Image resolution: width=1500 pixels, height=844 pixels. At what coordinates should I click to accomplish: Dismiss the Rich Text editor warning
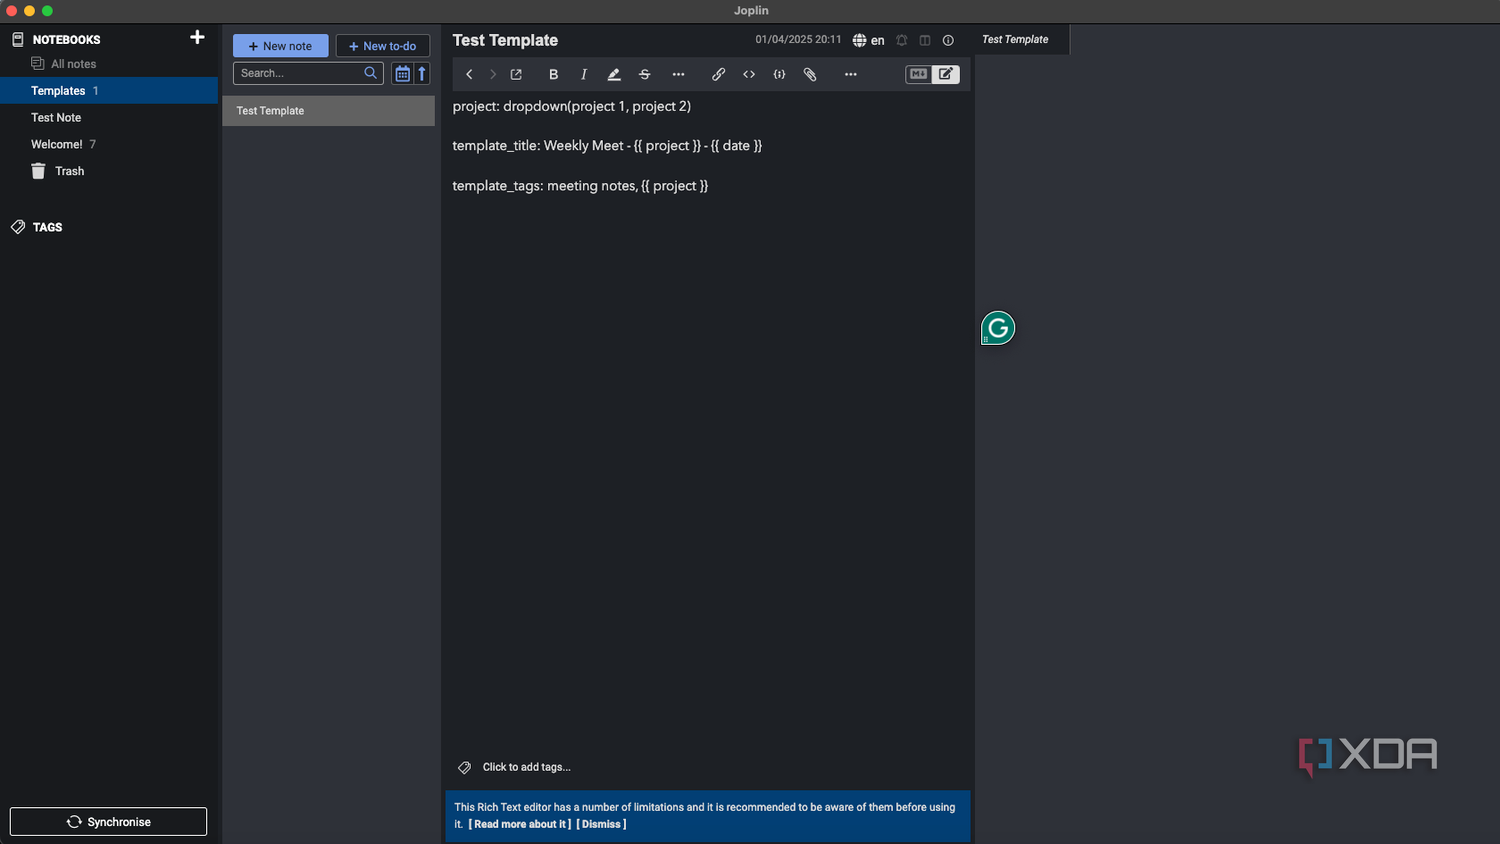[x=601, y=824]
